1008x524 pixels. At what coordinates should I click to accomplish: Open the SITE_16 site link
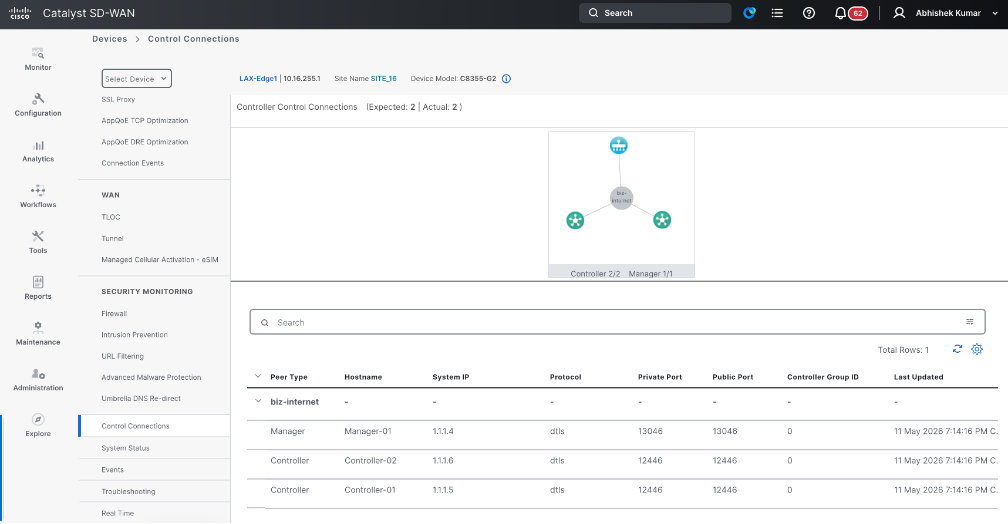(x=384, y=78)
